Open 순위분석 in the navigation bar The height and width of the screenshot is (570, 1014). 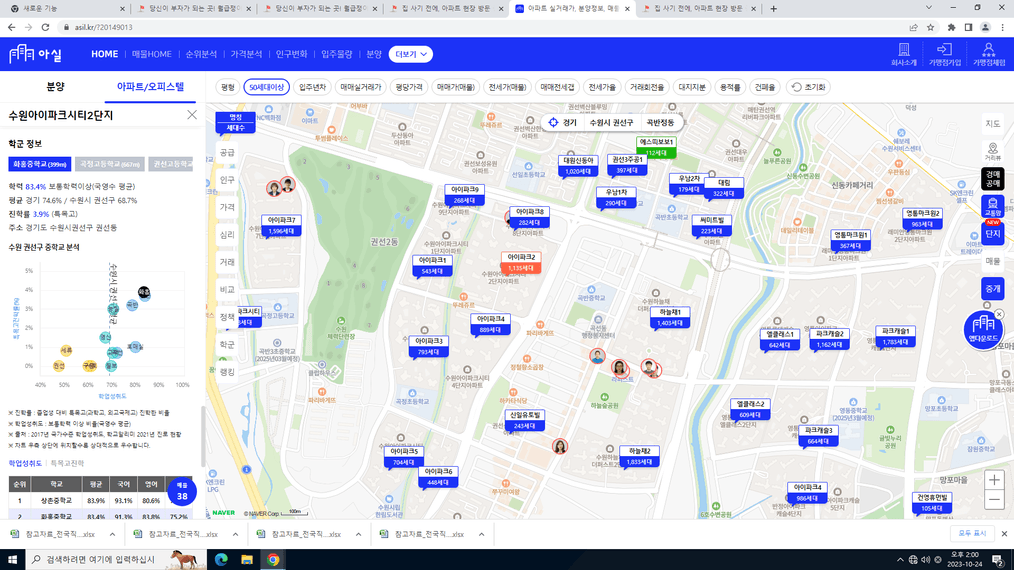click(201, 54)
